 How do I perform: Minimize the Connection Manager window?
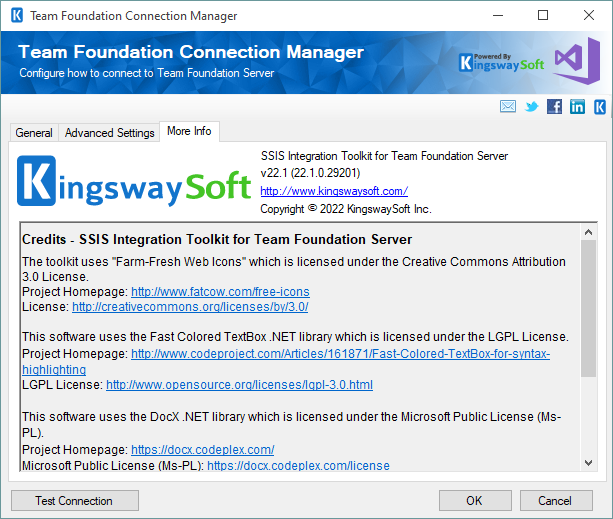pos(498,16)
